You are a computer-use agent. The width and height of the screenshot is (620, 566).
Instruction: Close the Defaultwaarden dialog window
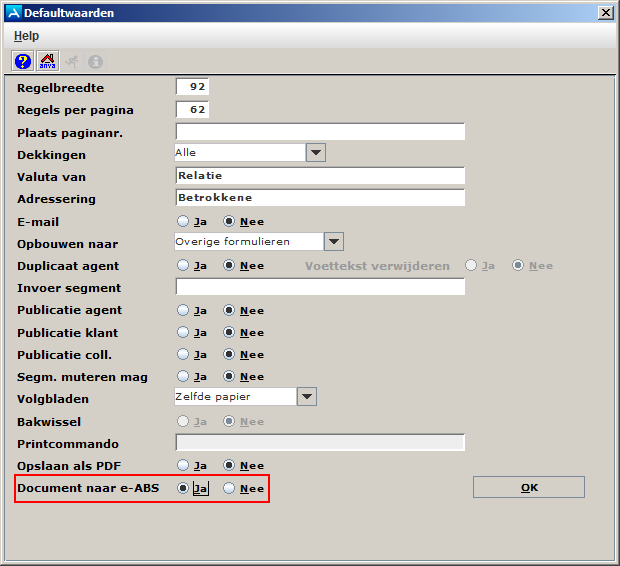[605, 13]
